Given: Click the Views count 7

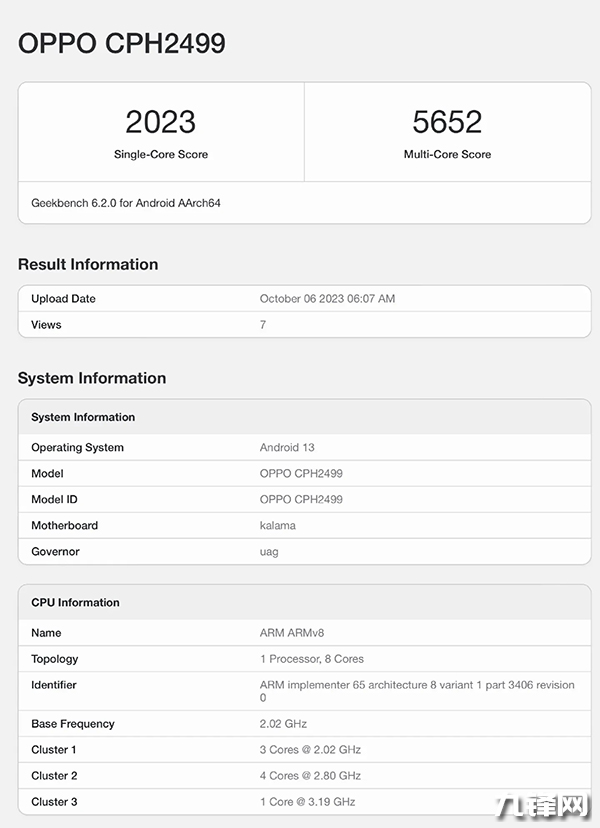Looking at the screenshot, I should click(x=263, y=325).
